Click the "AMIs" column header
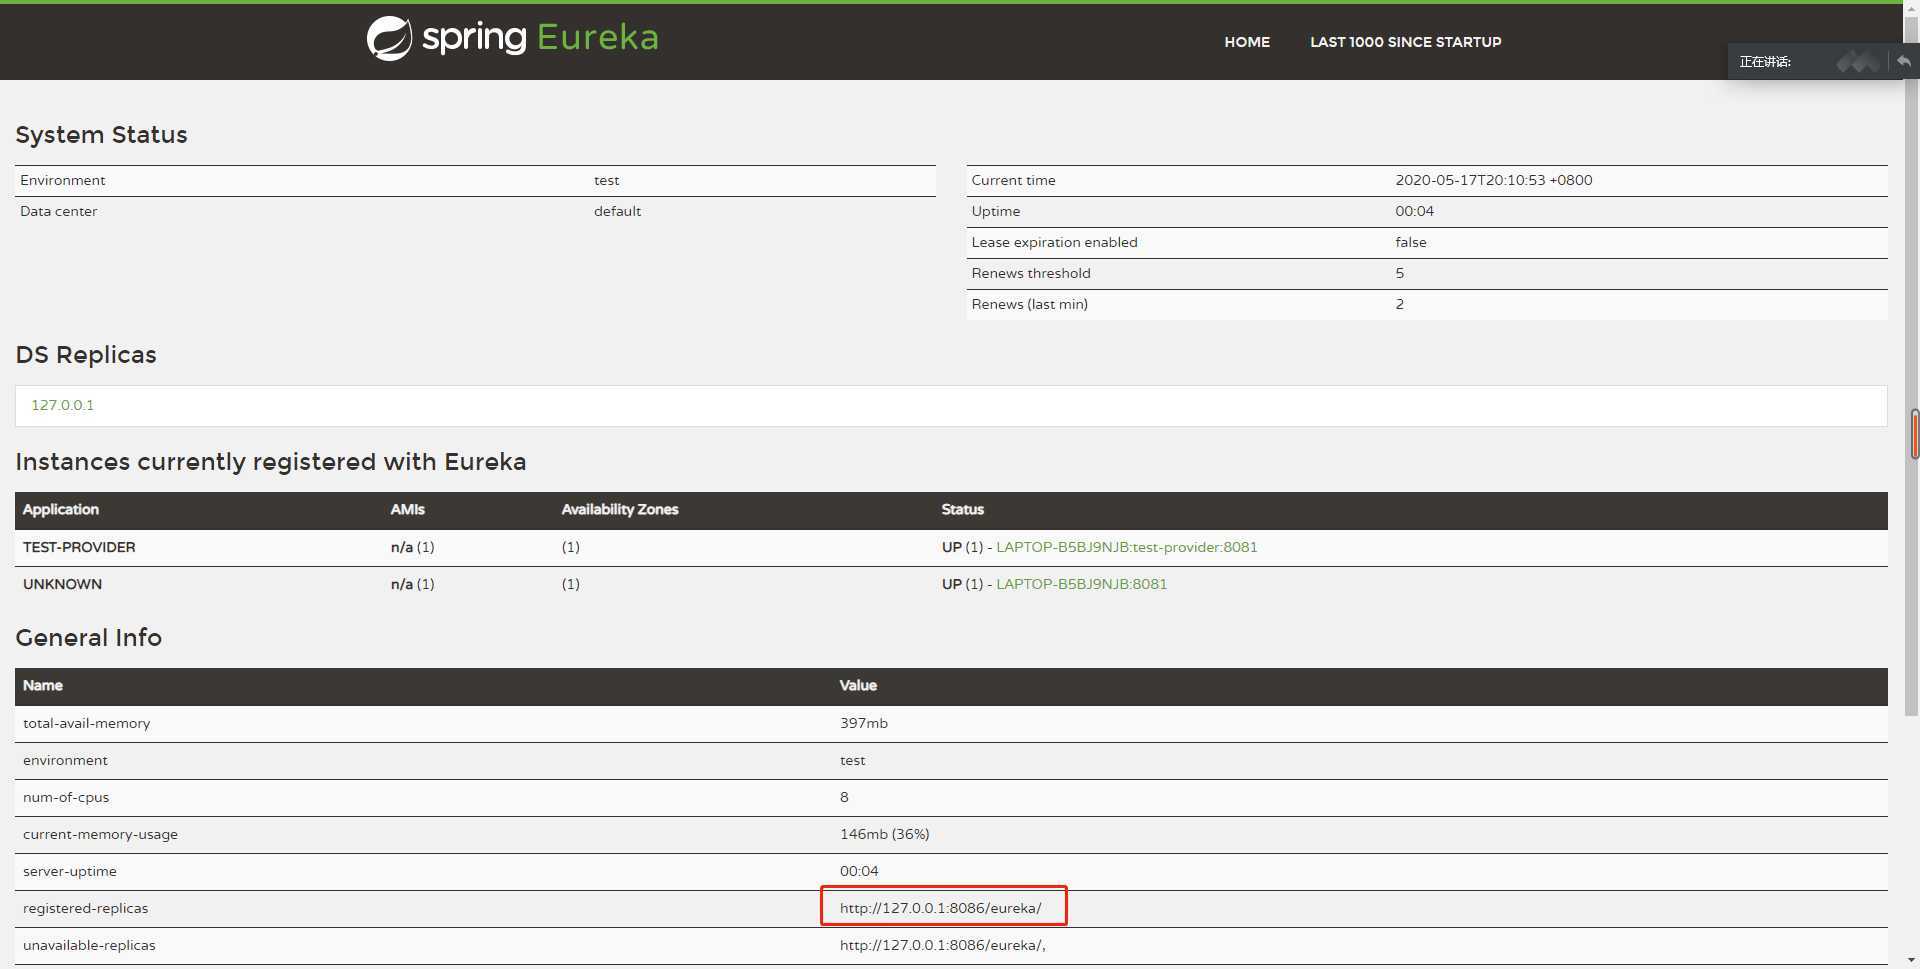 click(x=407, y=510)
